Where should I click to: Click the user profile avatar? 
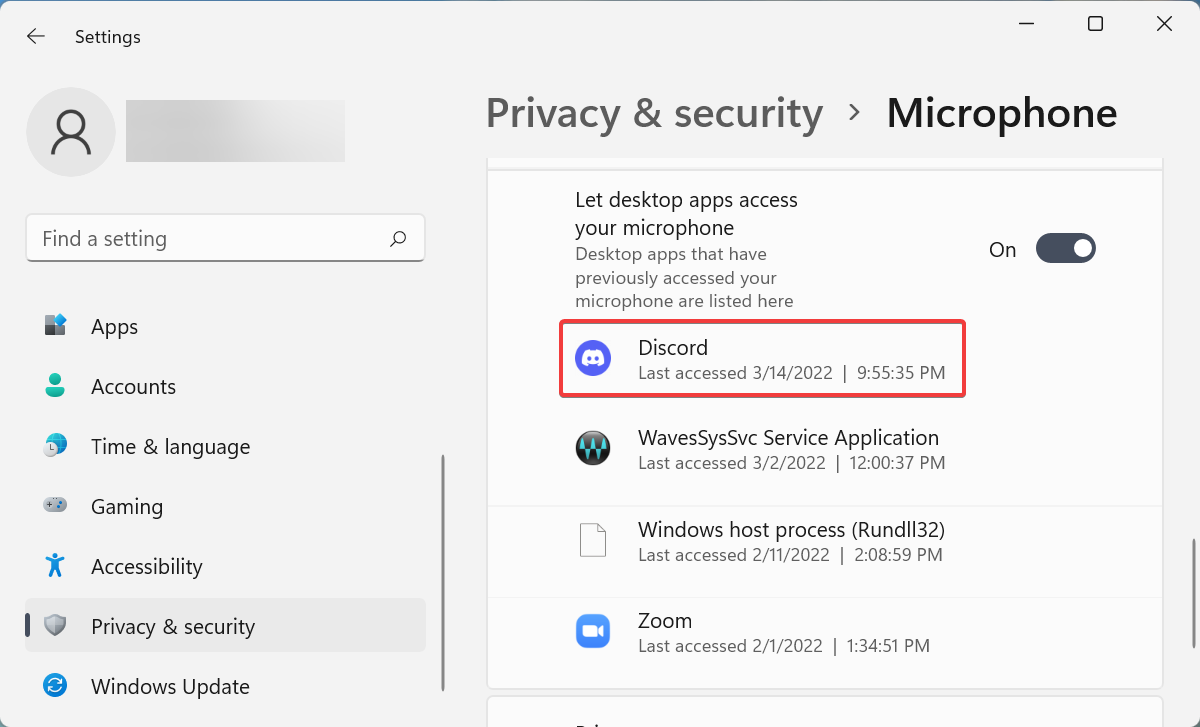[x=71, y=131]
